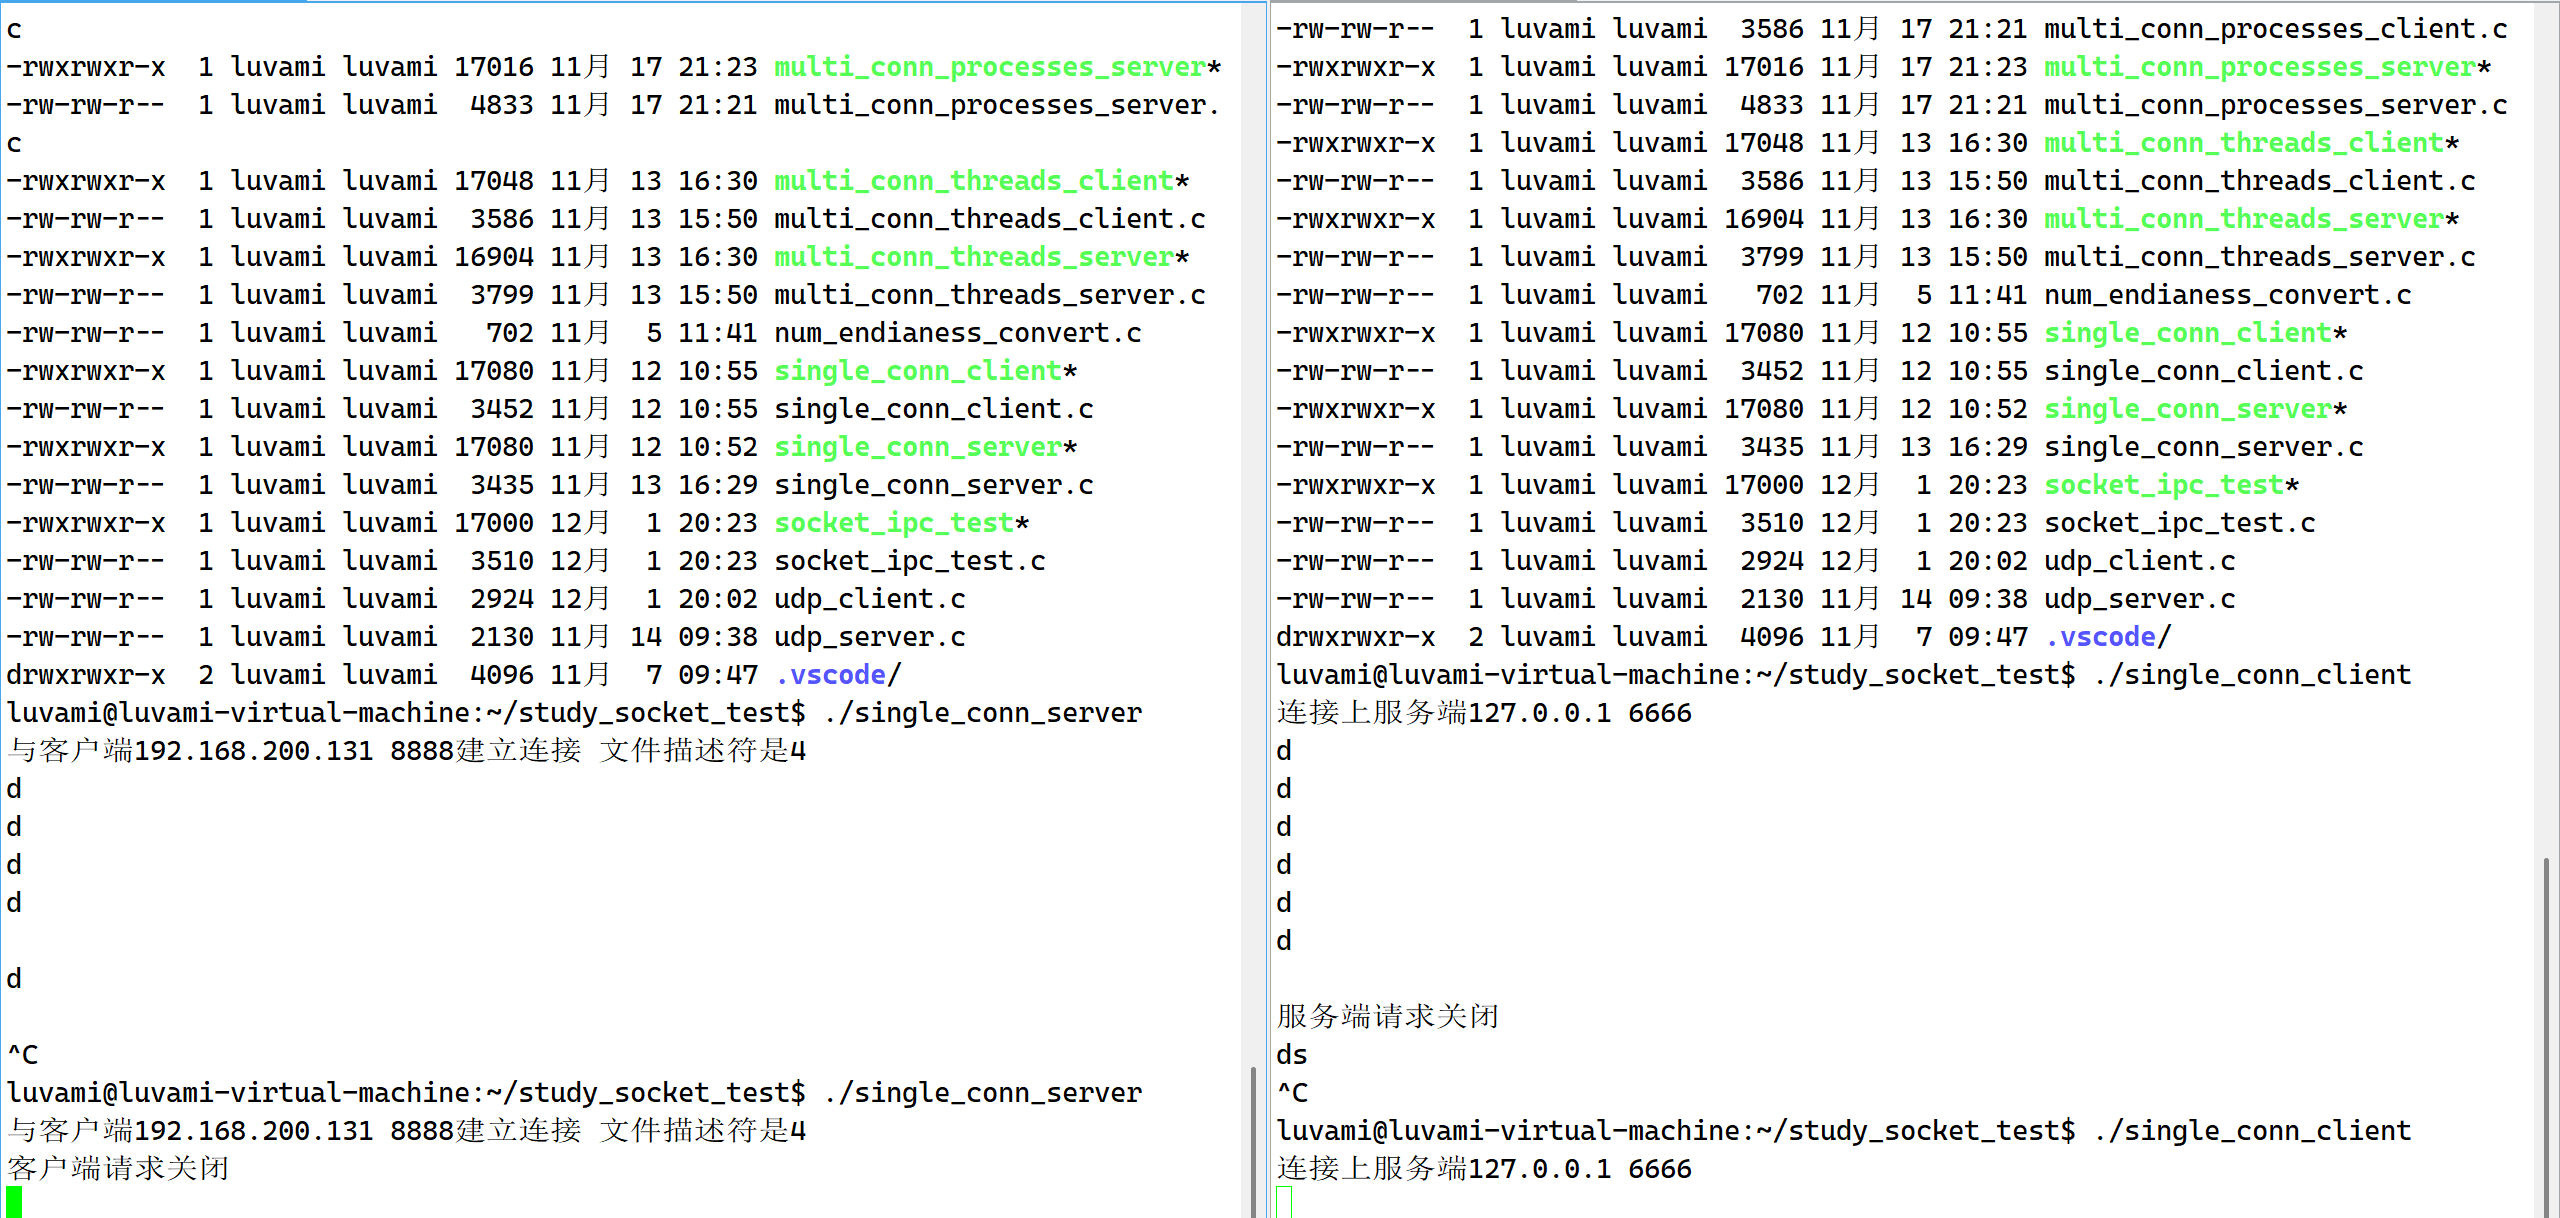Click green multi_conn_threads_server executable in right pane

(x=2242, y=219)
